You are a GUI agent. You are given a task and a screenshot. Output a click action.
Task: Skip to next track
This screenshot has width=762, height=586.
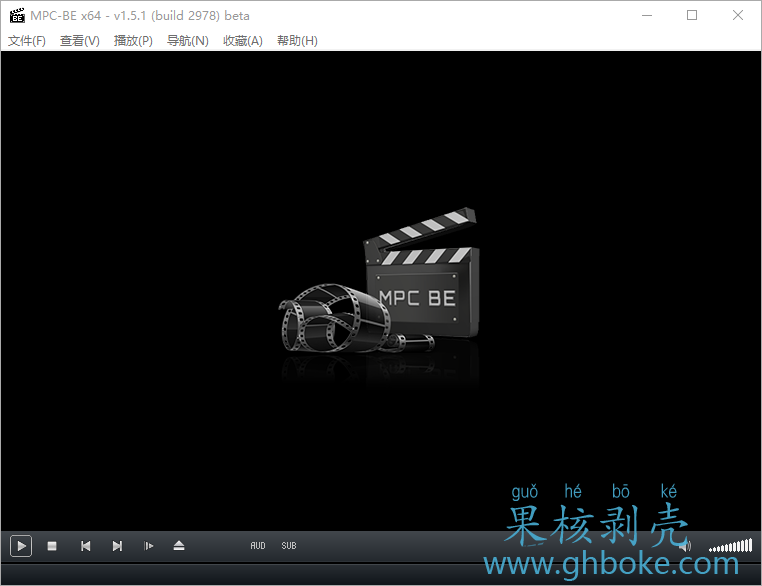117,546
